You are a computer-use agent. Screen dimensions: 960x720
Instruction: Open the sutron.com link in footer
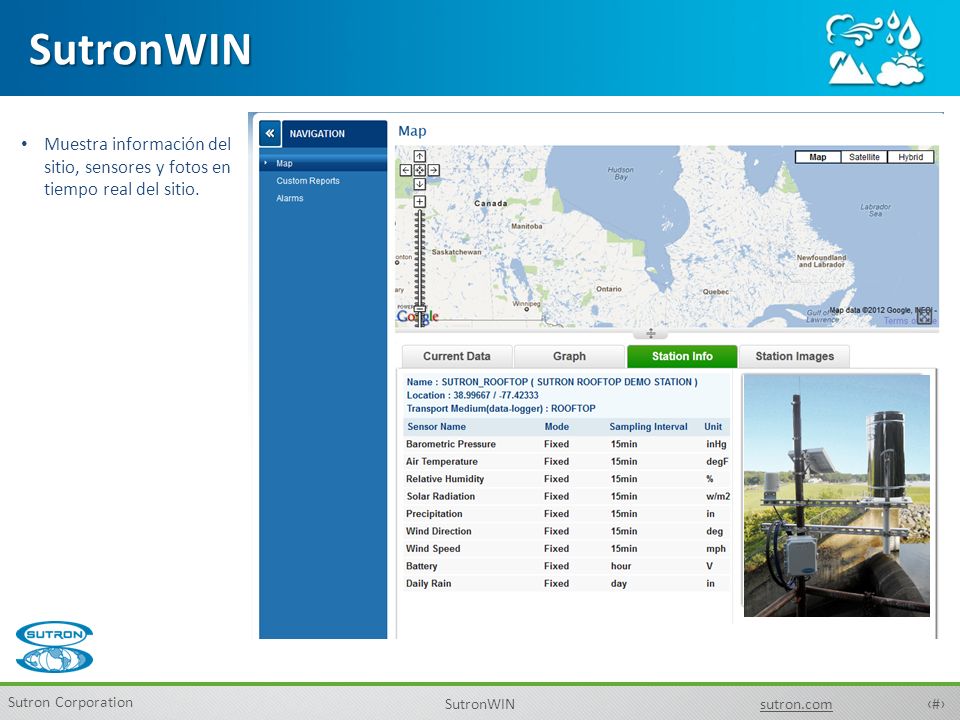click(796, 704)
